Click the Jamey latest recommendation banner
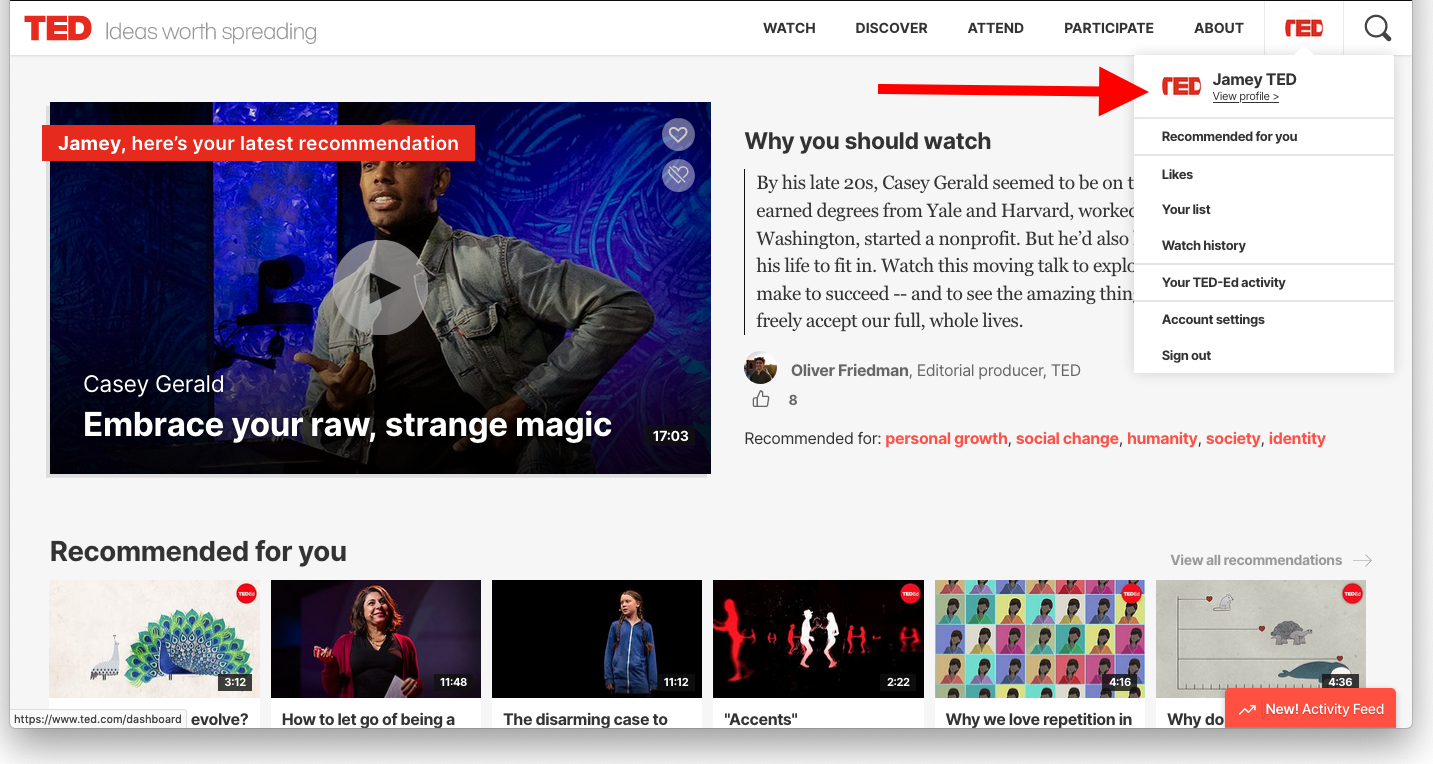Screen dimensions: 1433x764 (x=258, y=143)
